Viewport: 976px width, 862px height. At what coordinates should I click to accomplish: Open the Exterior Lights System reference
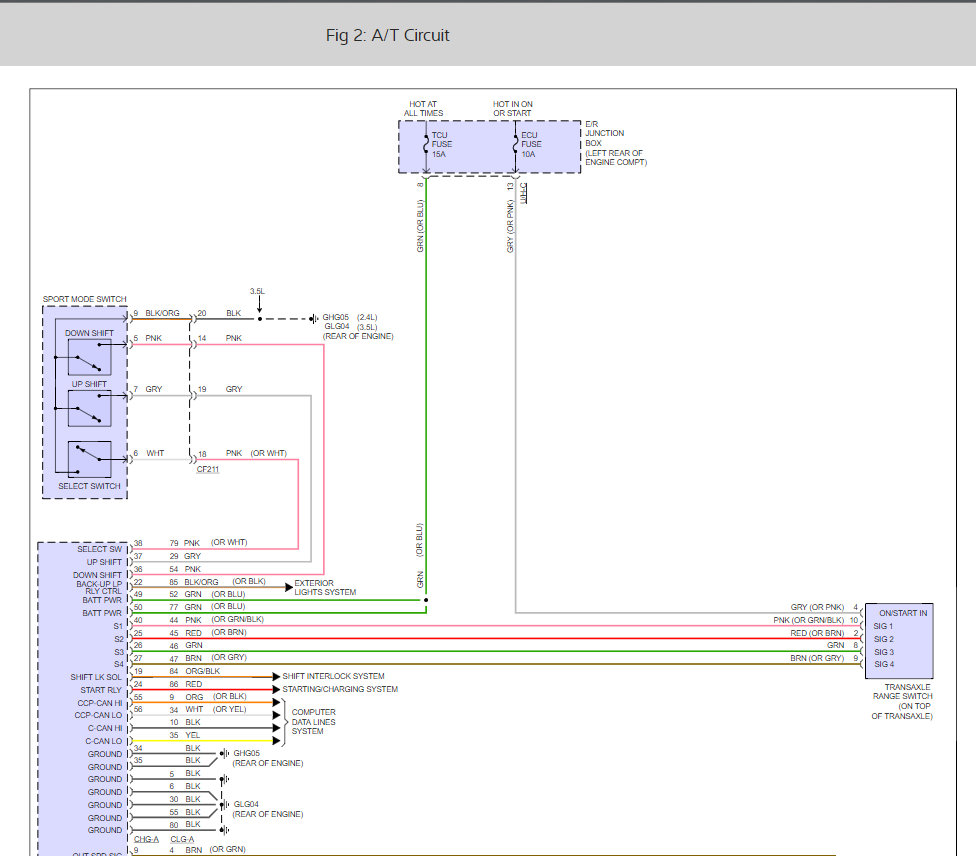pos(324,587)
